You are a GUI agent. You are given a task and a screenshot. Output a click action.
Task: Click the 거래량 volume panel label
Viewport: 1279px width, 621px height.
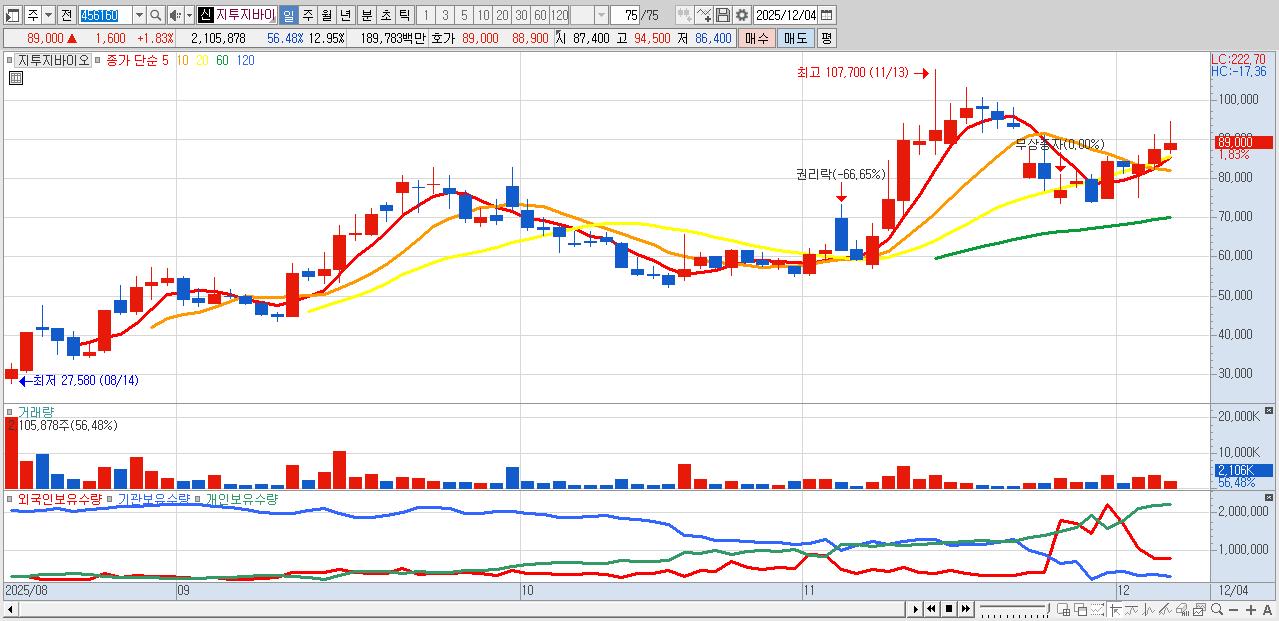[36, 411]
